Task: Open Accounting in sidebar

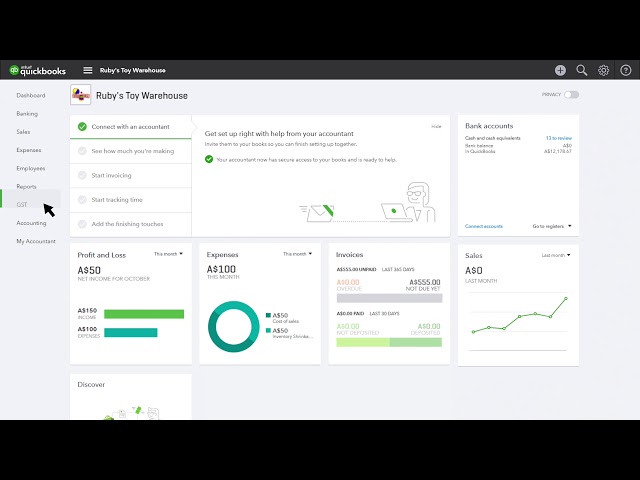Action: coord(31,223)
